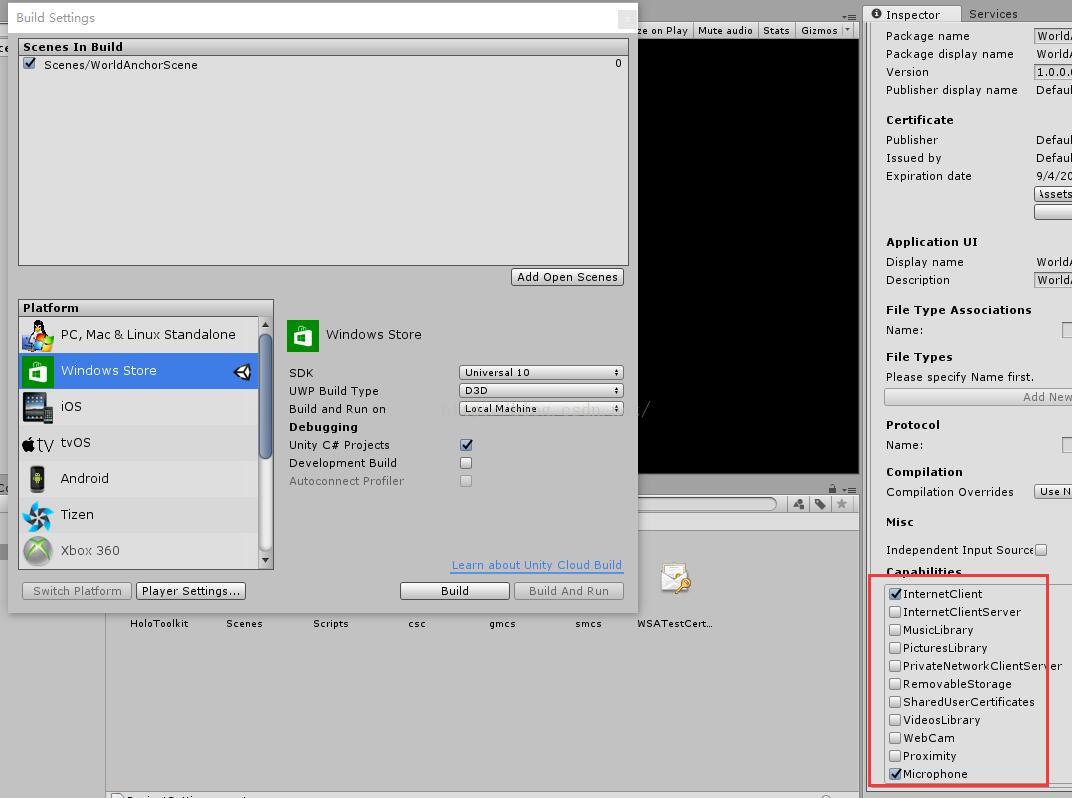The image size is (1072, 798).
Task: Click the Tizen pinwheel platform icon
Action: (x=38, y=516)
